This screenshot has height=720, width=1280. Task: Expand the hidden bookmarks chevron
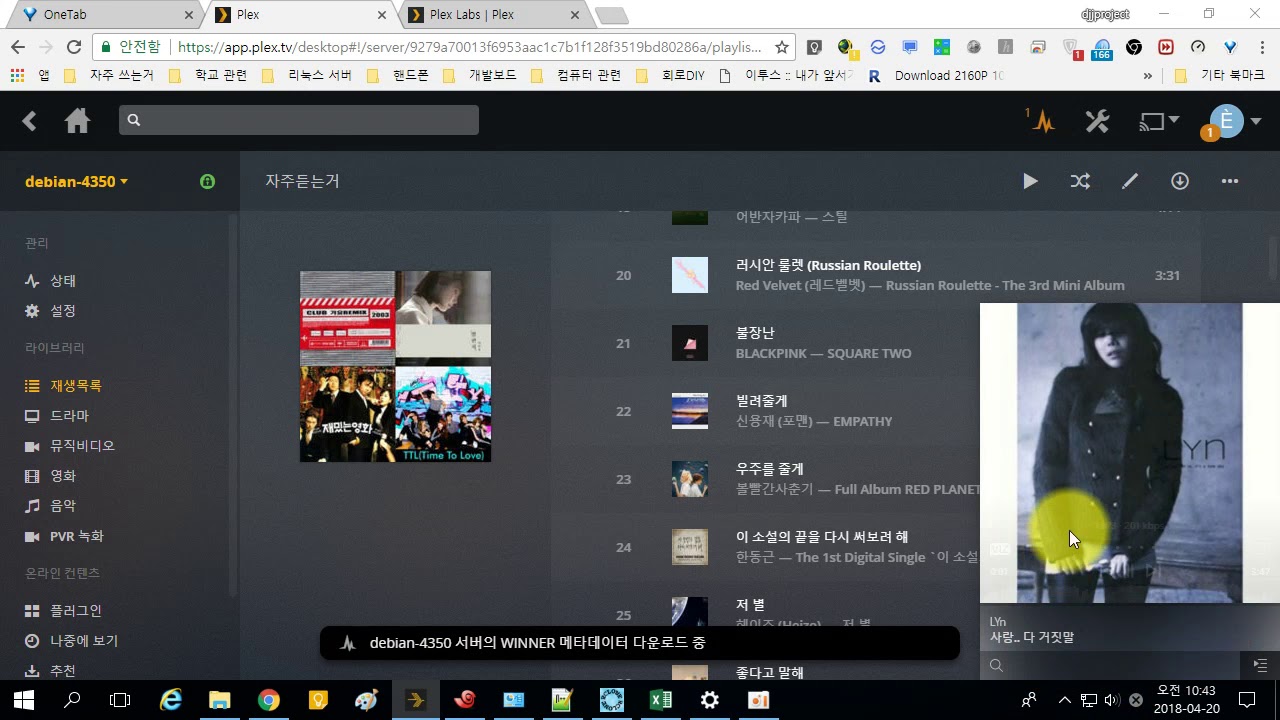tap(1147, 75)
